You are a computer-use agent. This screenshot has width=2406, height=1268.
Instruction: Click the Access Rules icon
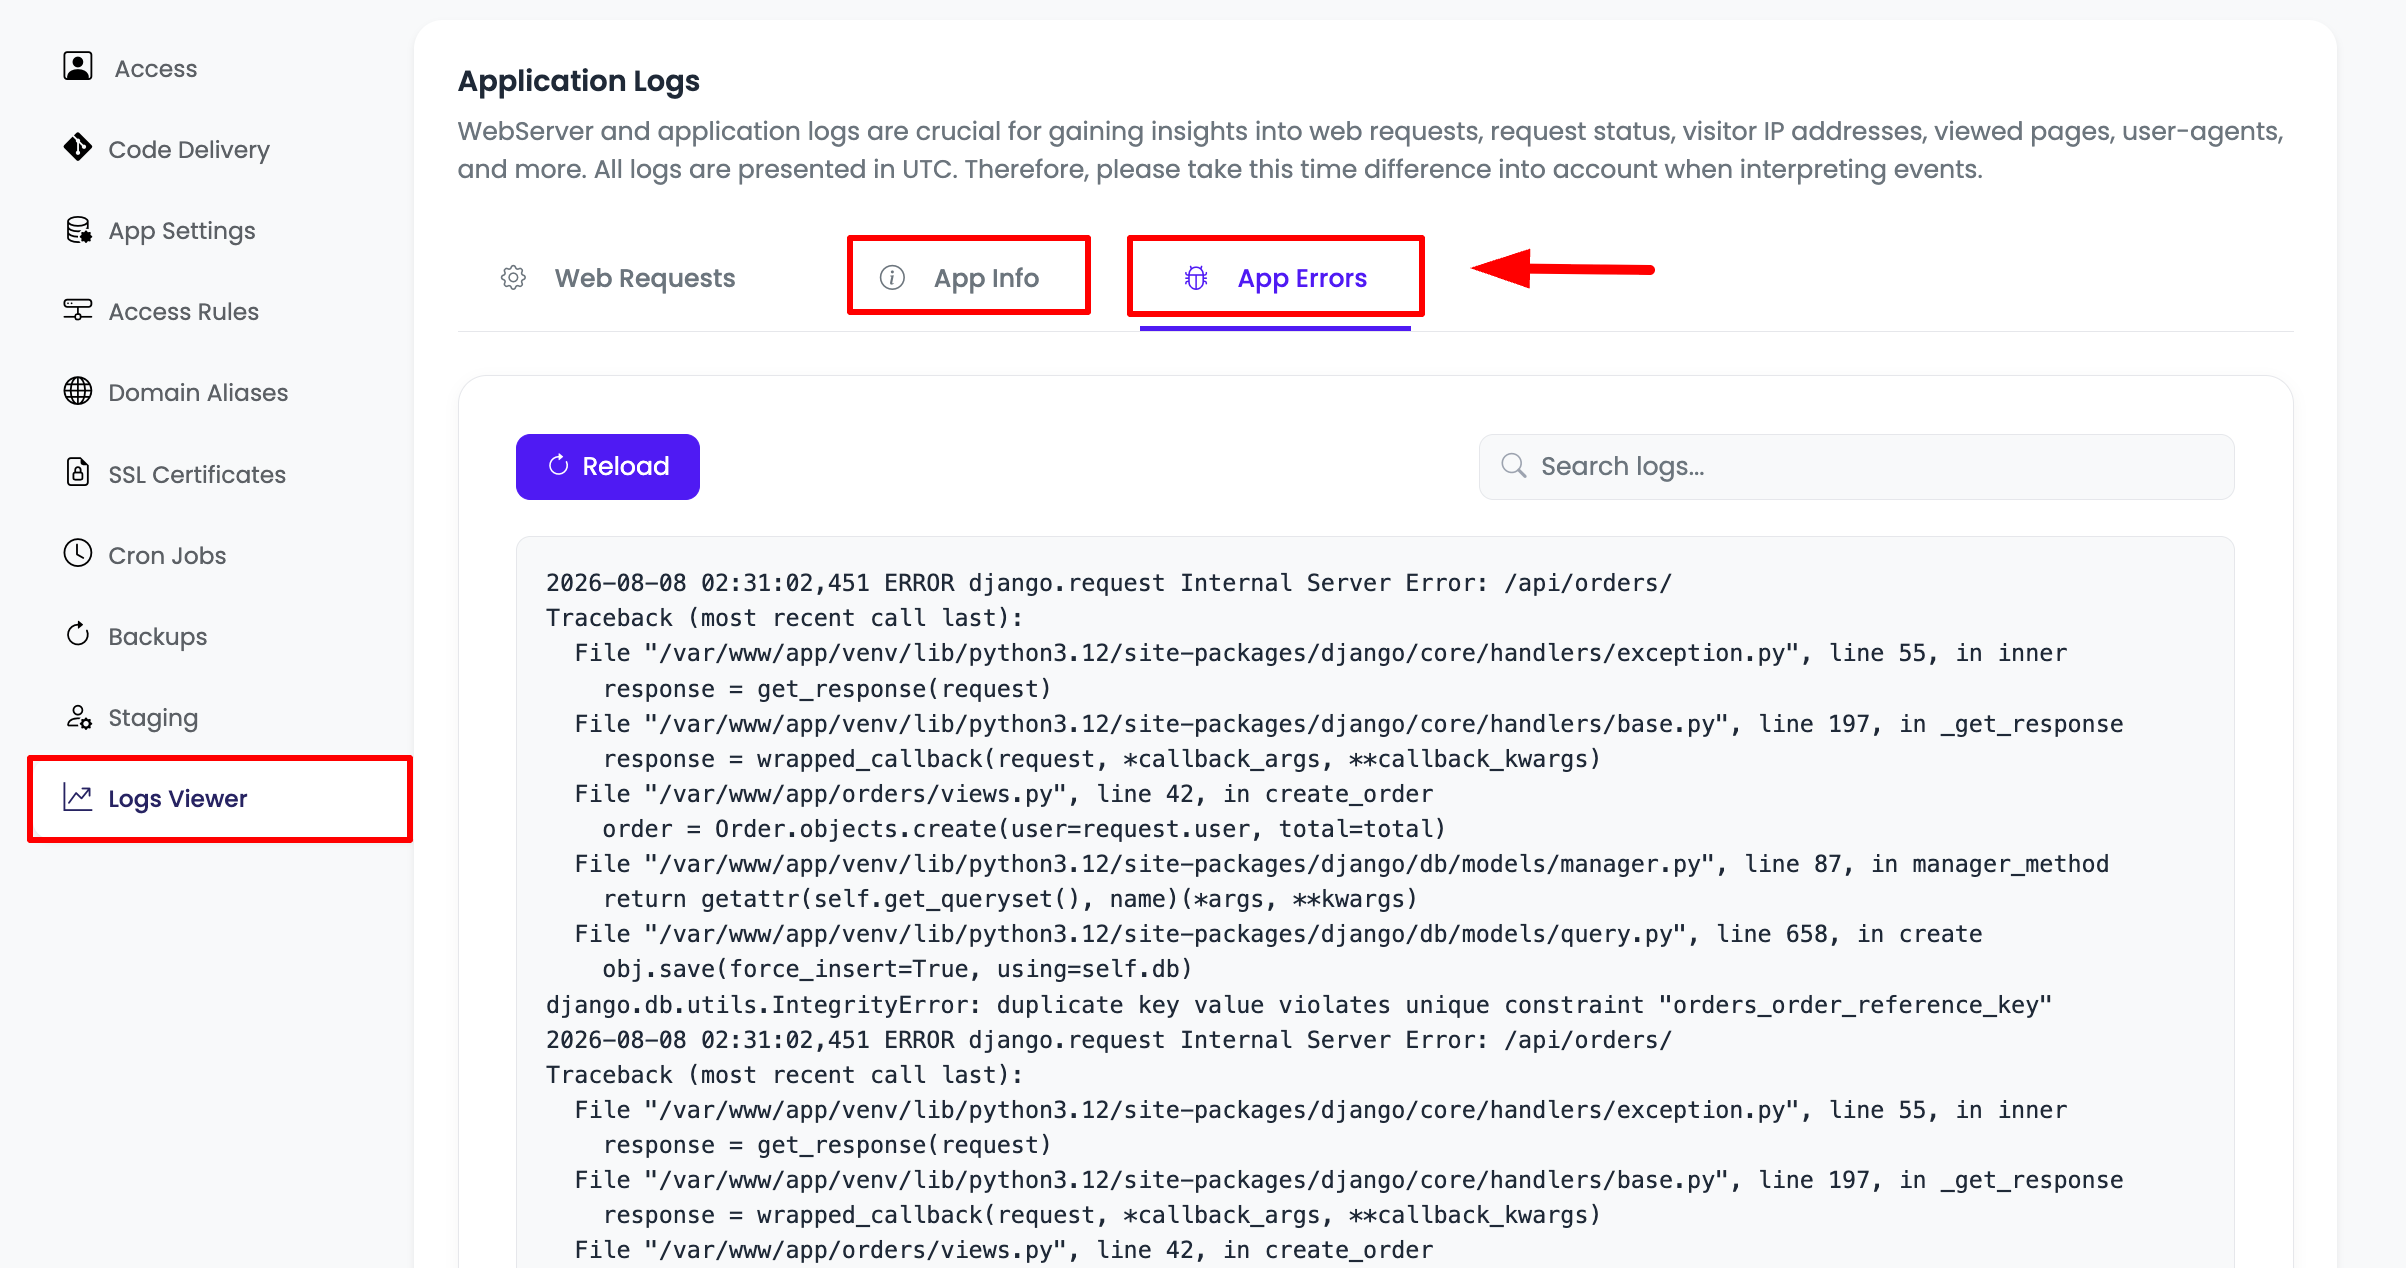click(x=78, y=310)
